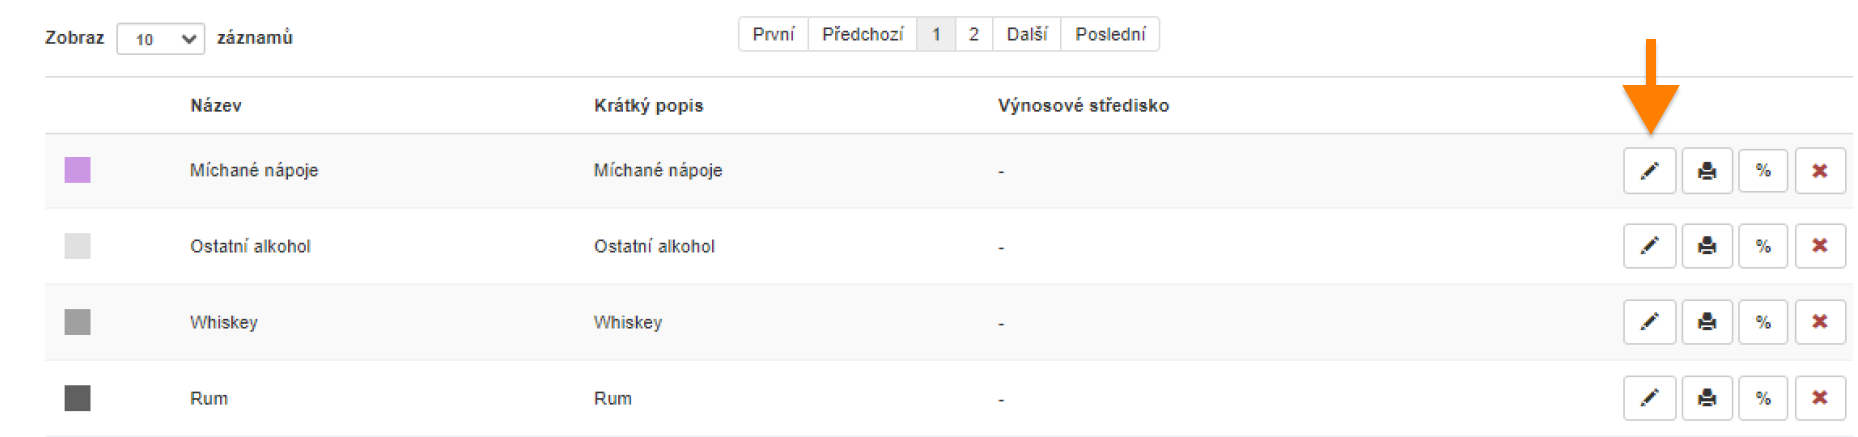Go to page 2 of results

[973, 34]
